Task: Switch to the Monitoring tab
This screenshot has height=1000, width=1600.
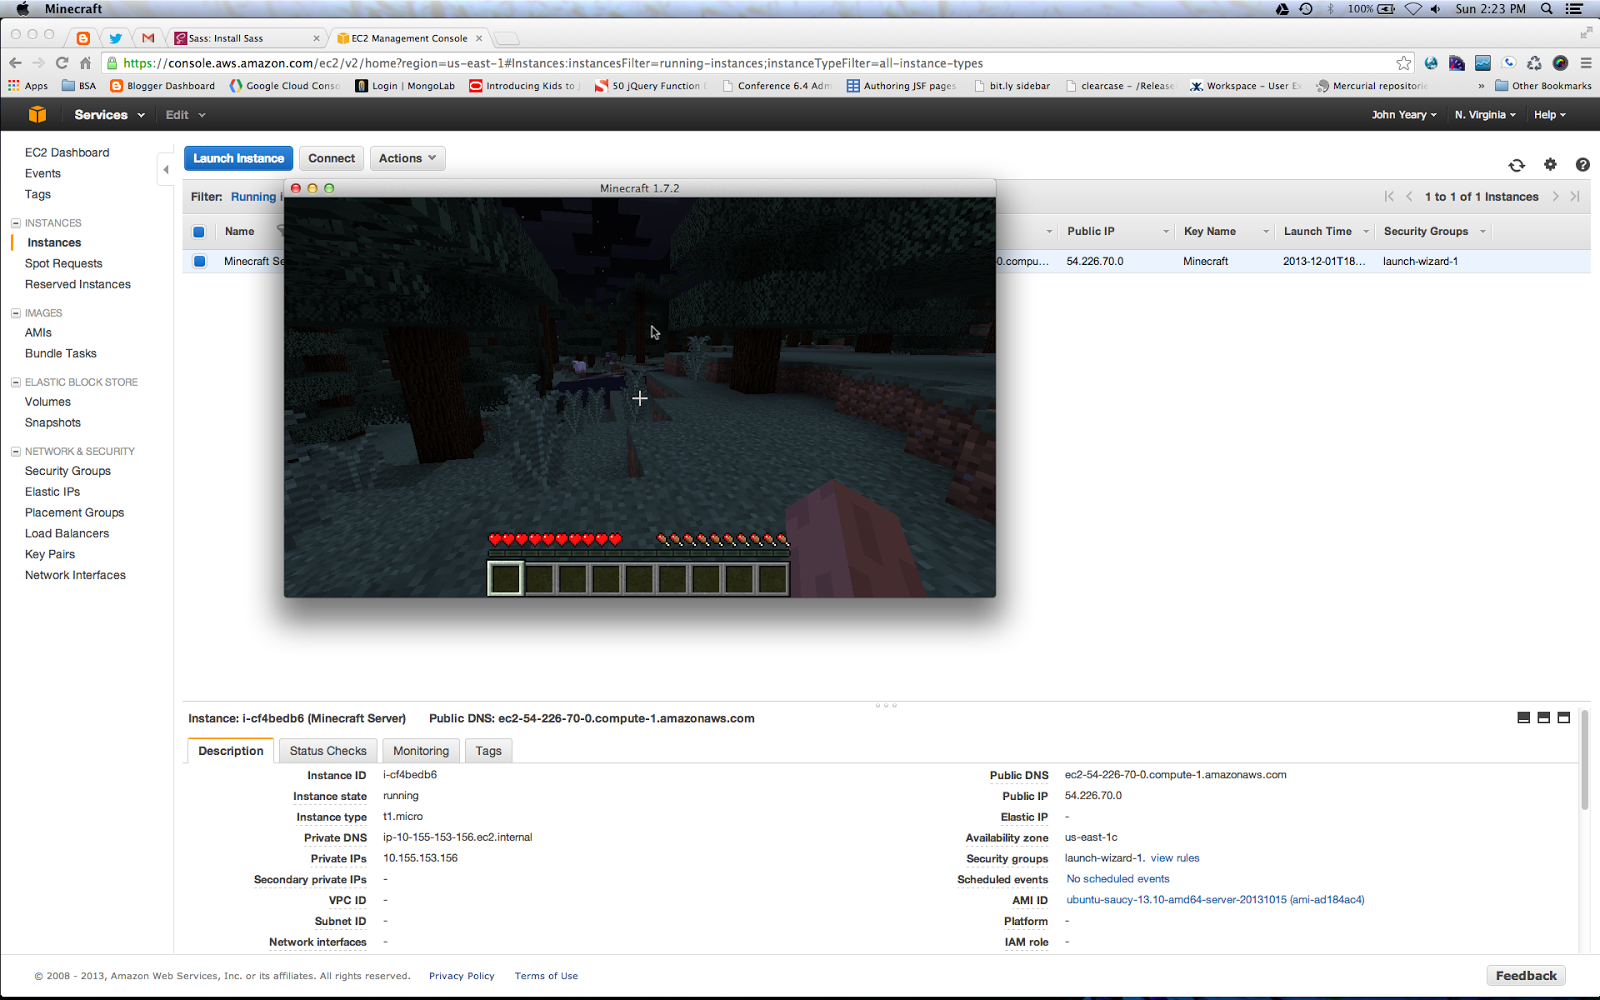Action: coord(421,751)
